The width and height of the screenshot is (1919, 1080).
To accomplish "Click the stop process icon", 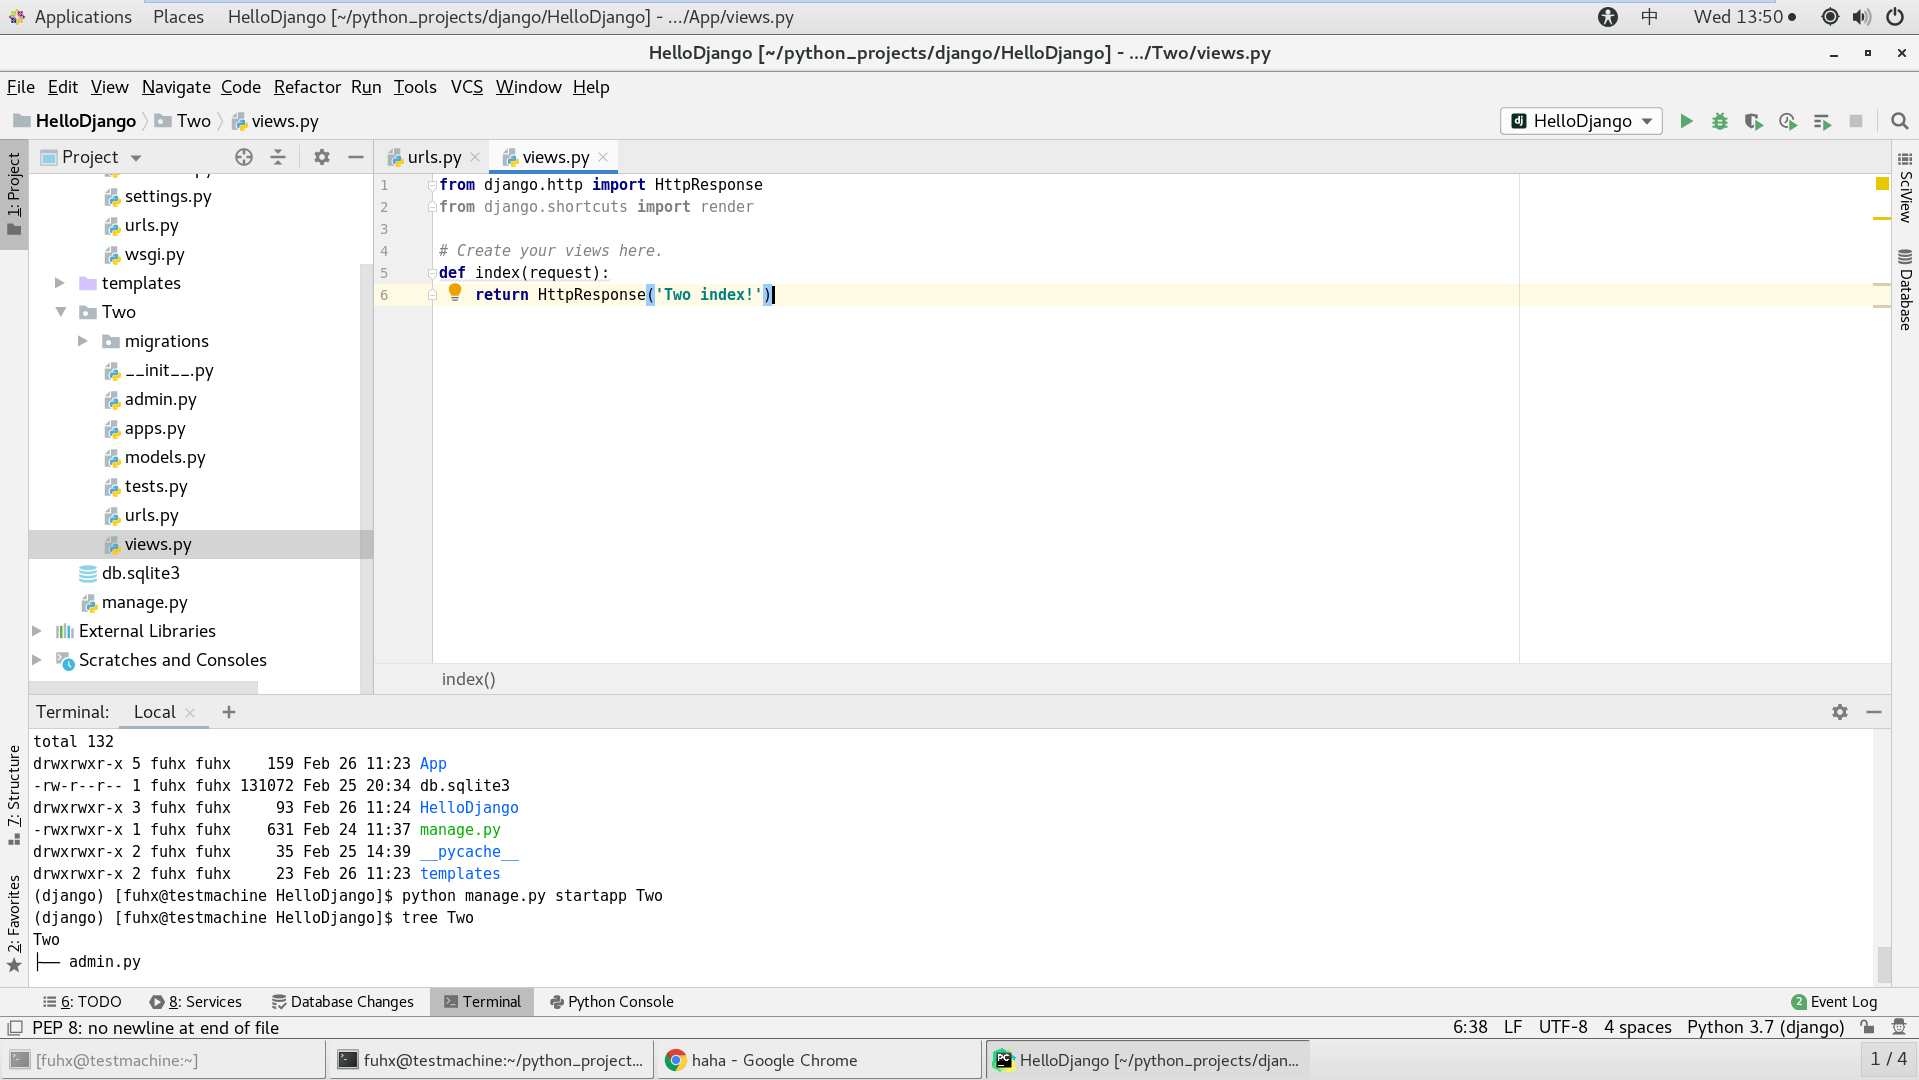I will tap(1856, 121).
